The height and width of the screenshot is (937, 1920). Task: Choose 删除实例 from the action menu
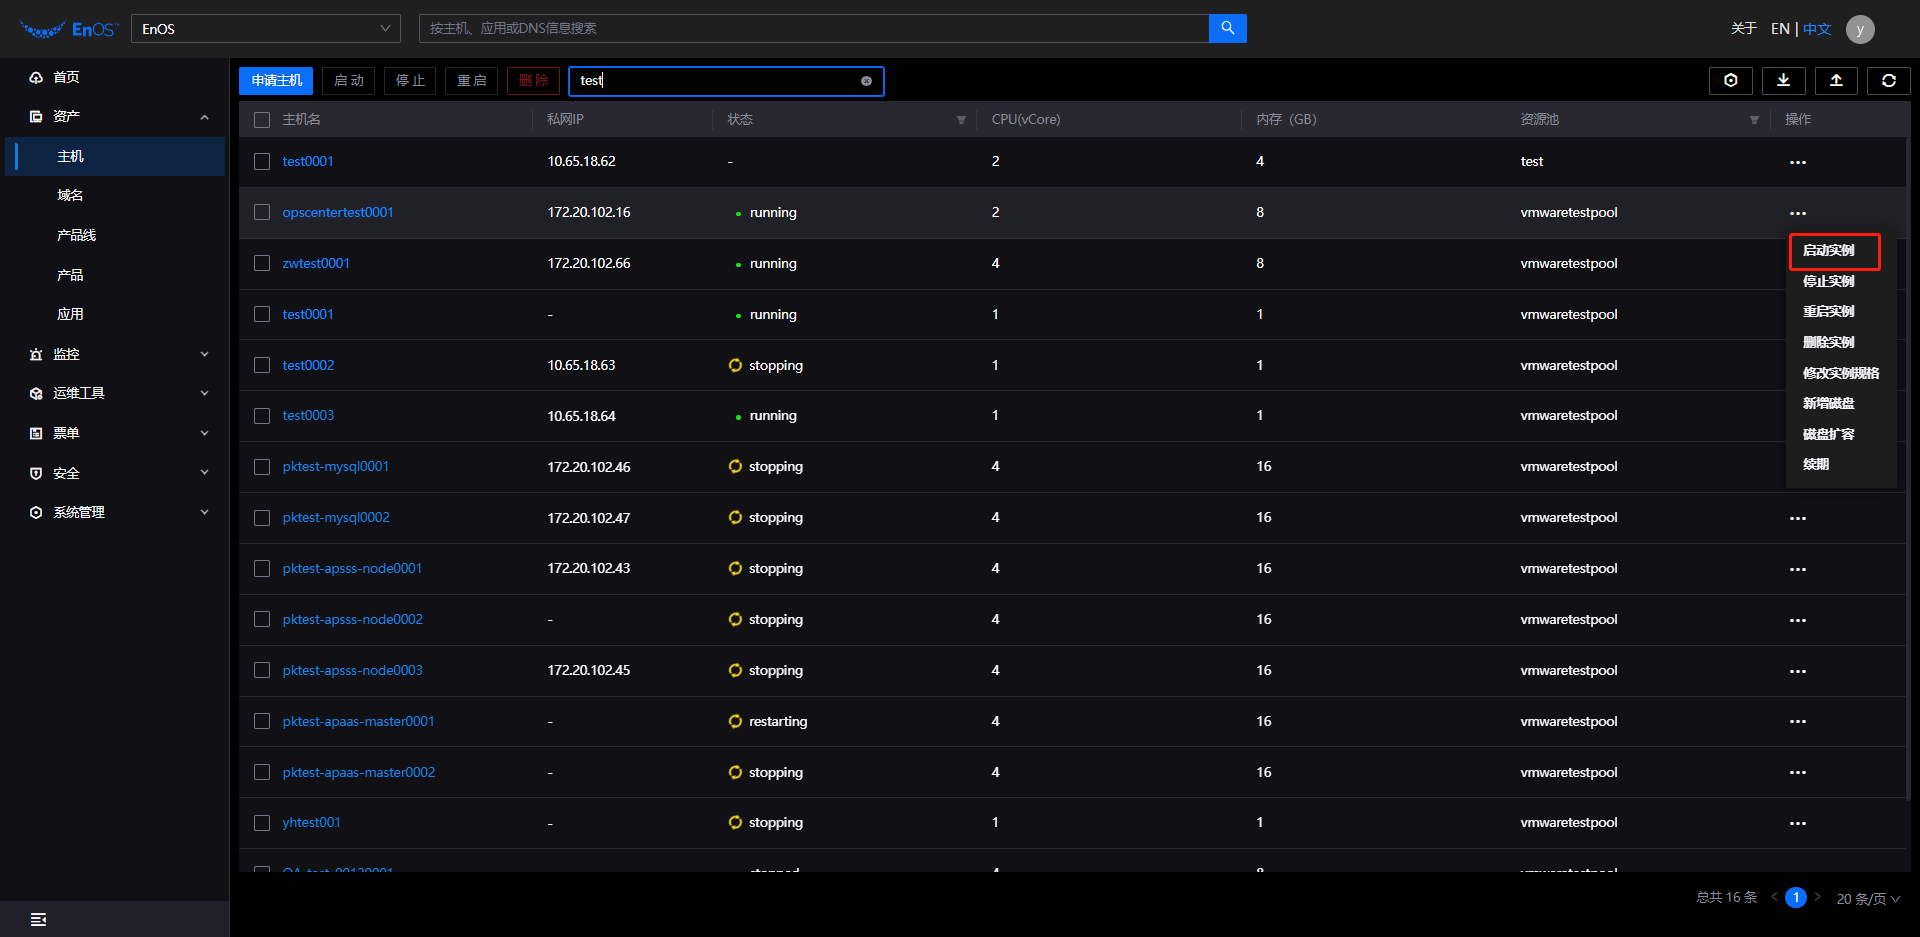coord(1828,342)
